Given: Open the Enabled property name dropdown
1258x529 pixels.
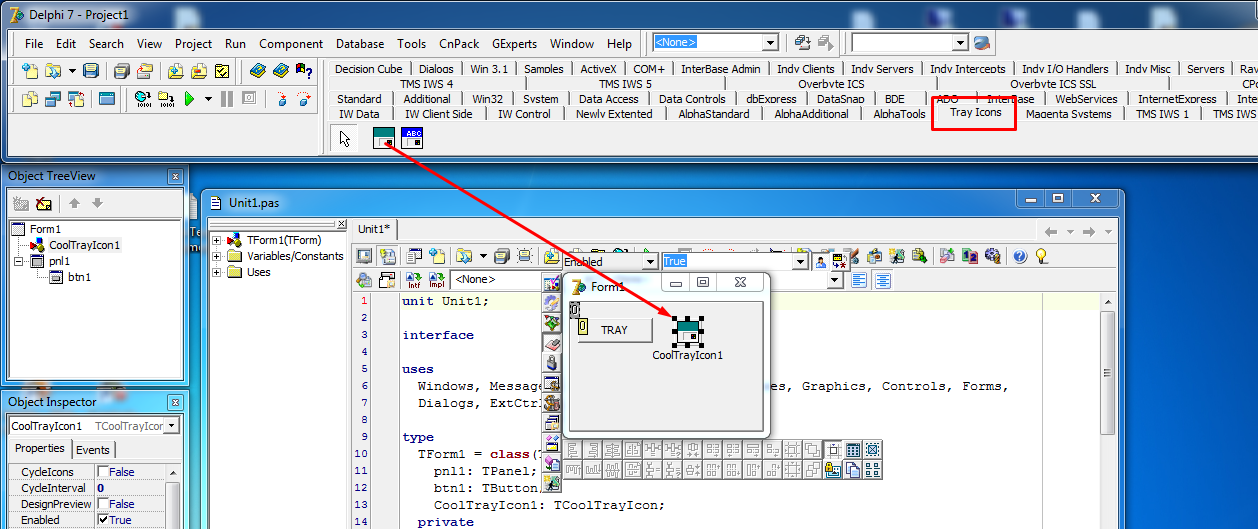Looking at the screenshot, I should [649, 261].
